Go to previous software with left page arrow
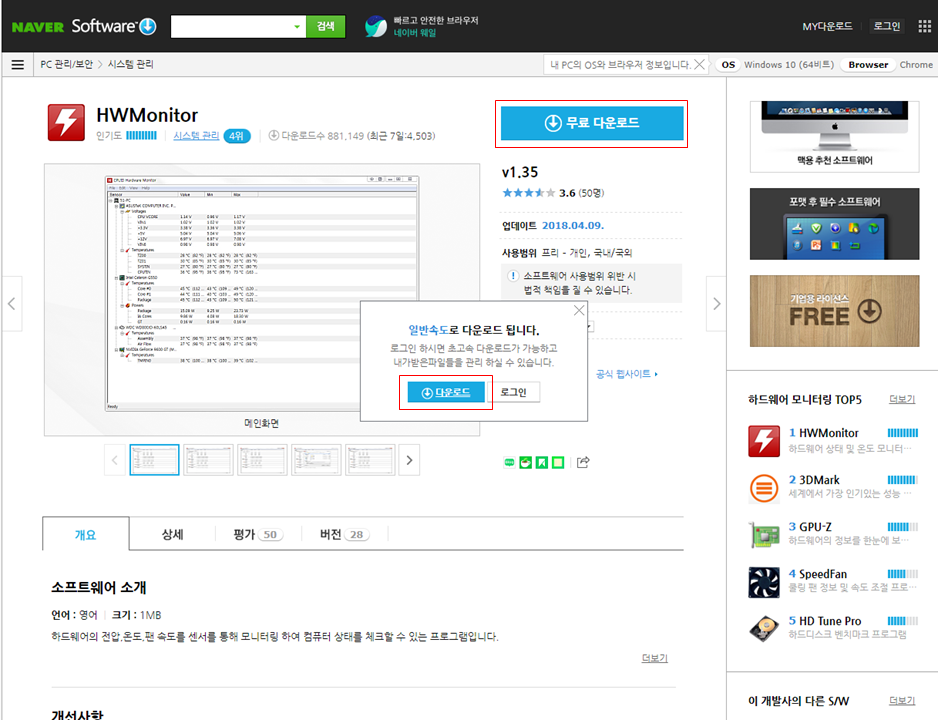Viewport: 938px width, 720px height. (12, 304)
